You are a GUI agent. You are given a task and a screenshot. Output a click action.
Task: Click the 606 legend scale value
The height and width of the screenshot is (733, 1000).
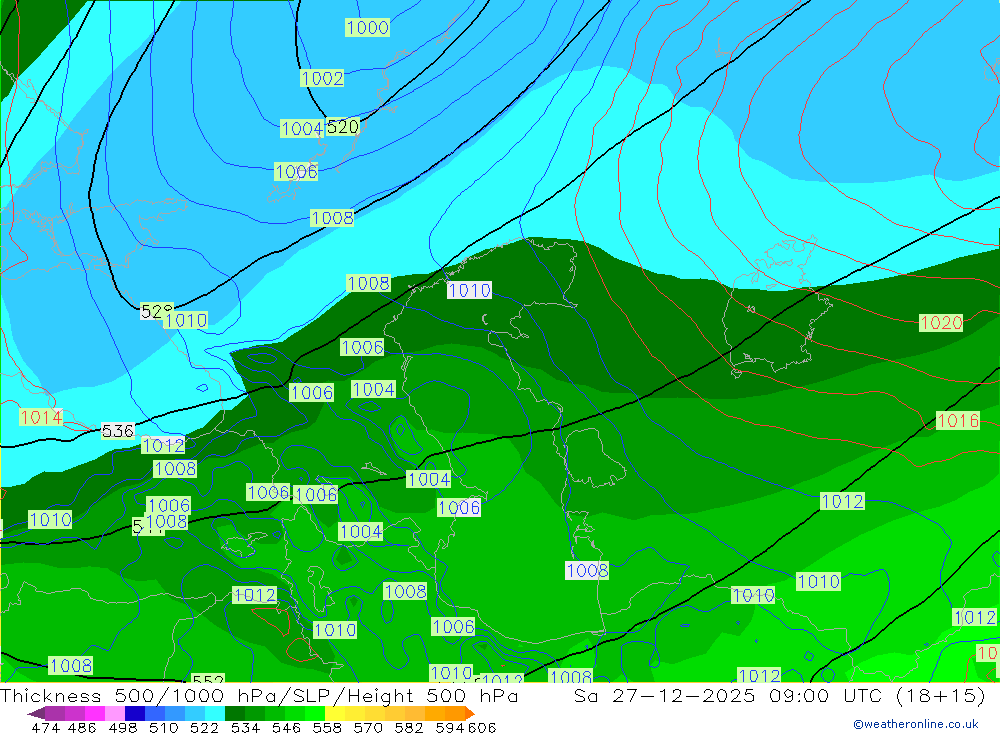(482, 727)
